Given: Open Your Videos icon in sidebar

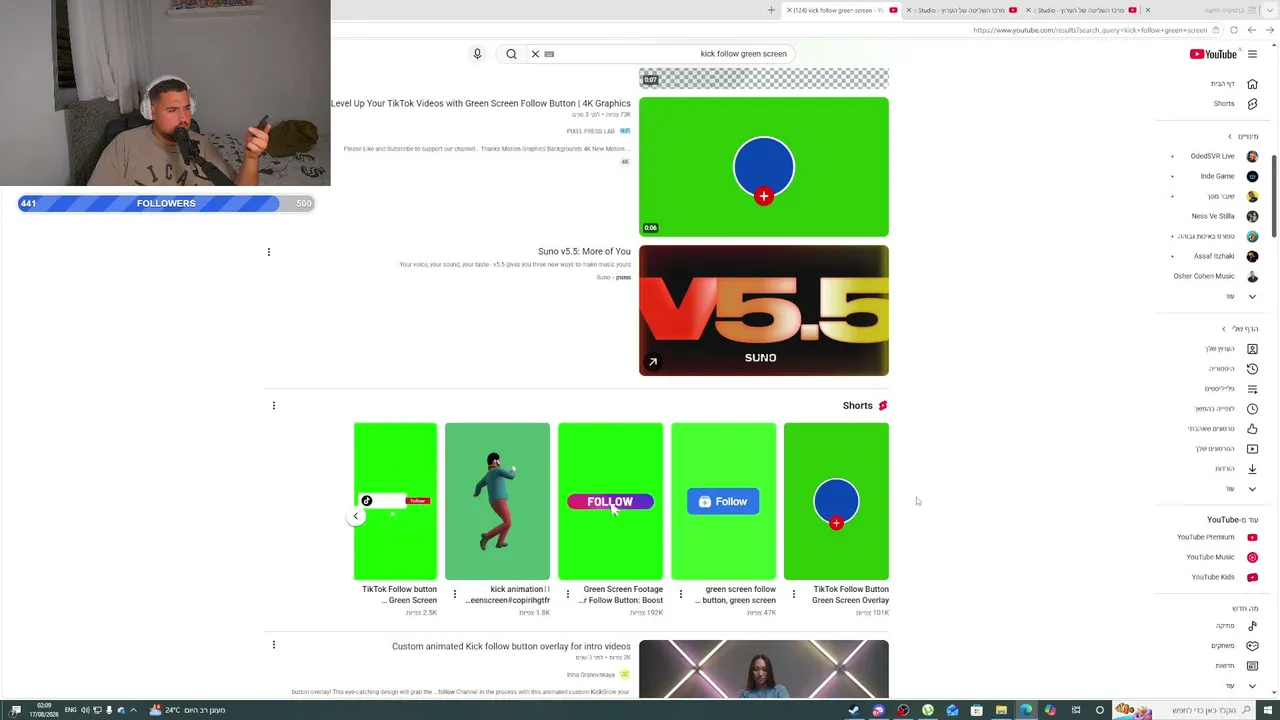Looking at the screenshot, I should [x=1252, y=449].
